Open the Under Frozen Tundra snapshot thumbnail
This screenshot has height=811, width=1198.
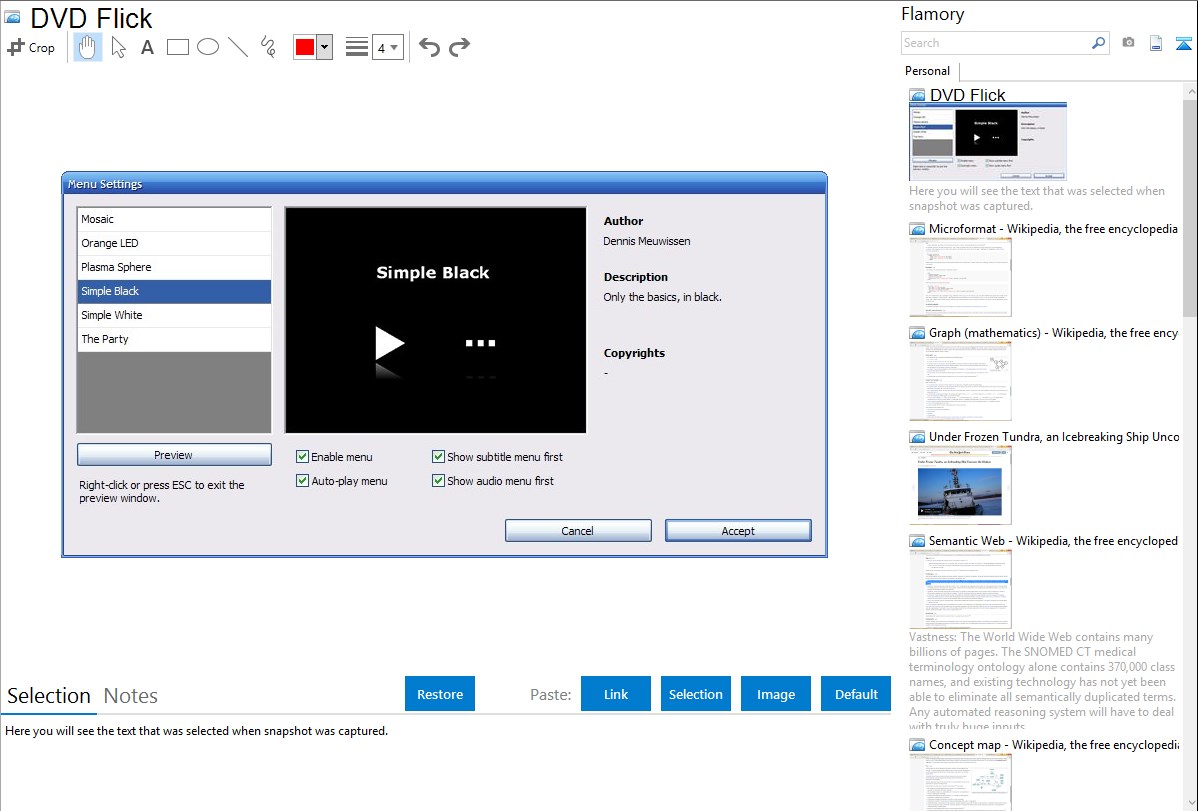(960, 485)
